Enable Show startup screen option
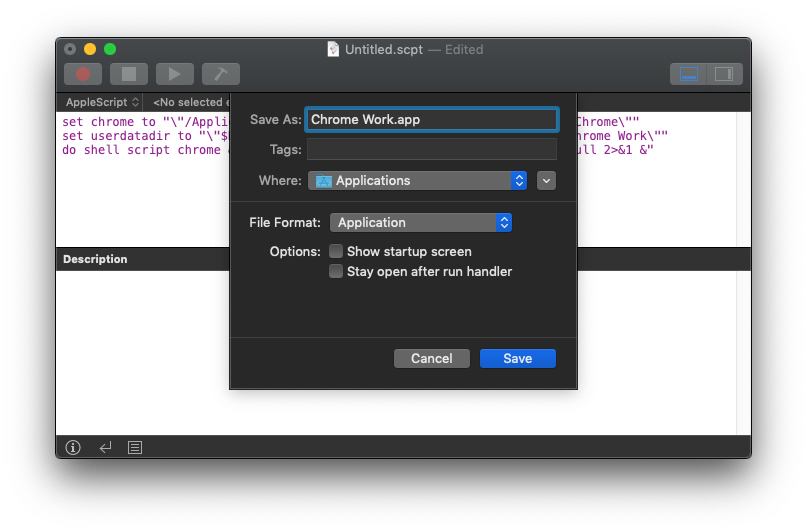The height and width of the screenshot is (532, 807). (x=336, y=251)
